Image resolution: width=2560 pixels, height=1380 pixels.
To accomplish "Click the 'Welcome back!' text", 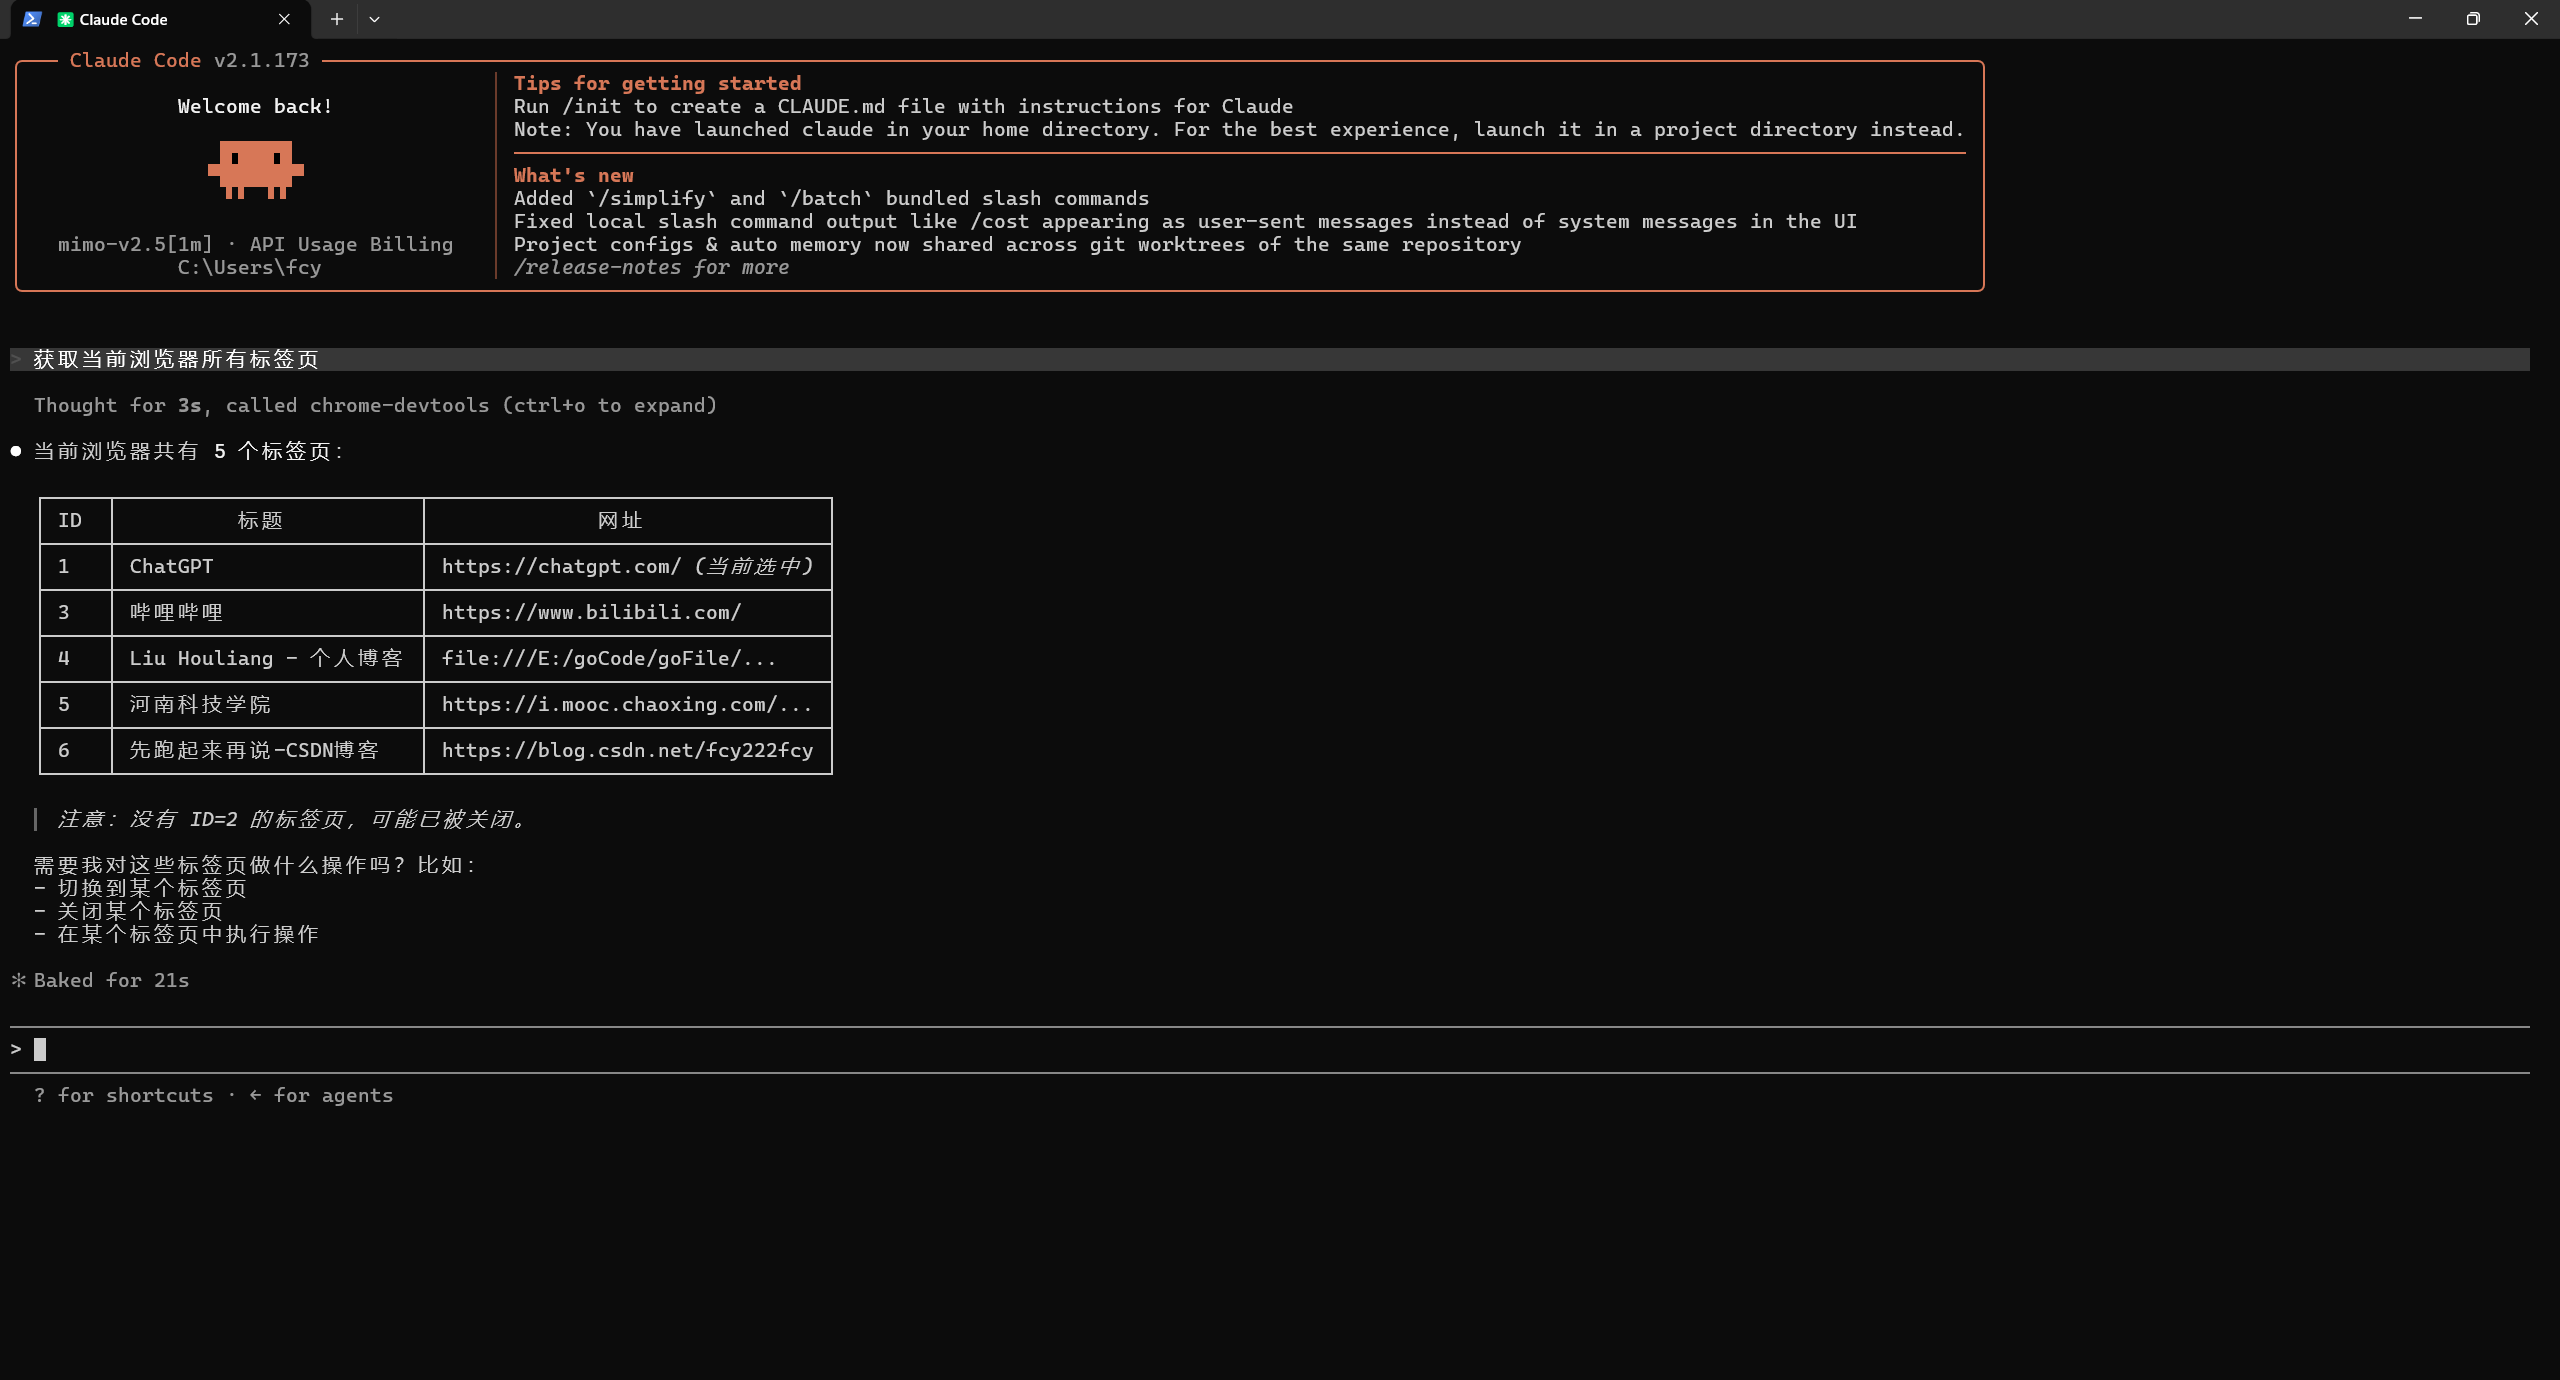I will [x=255, y=106].
